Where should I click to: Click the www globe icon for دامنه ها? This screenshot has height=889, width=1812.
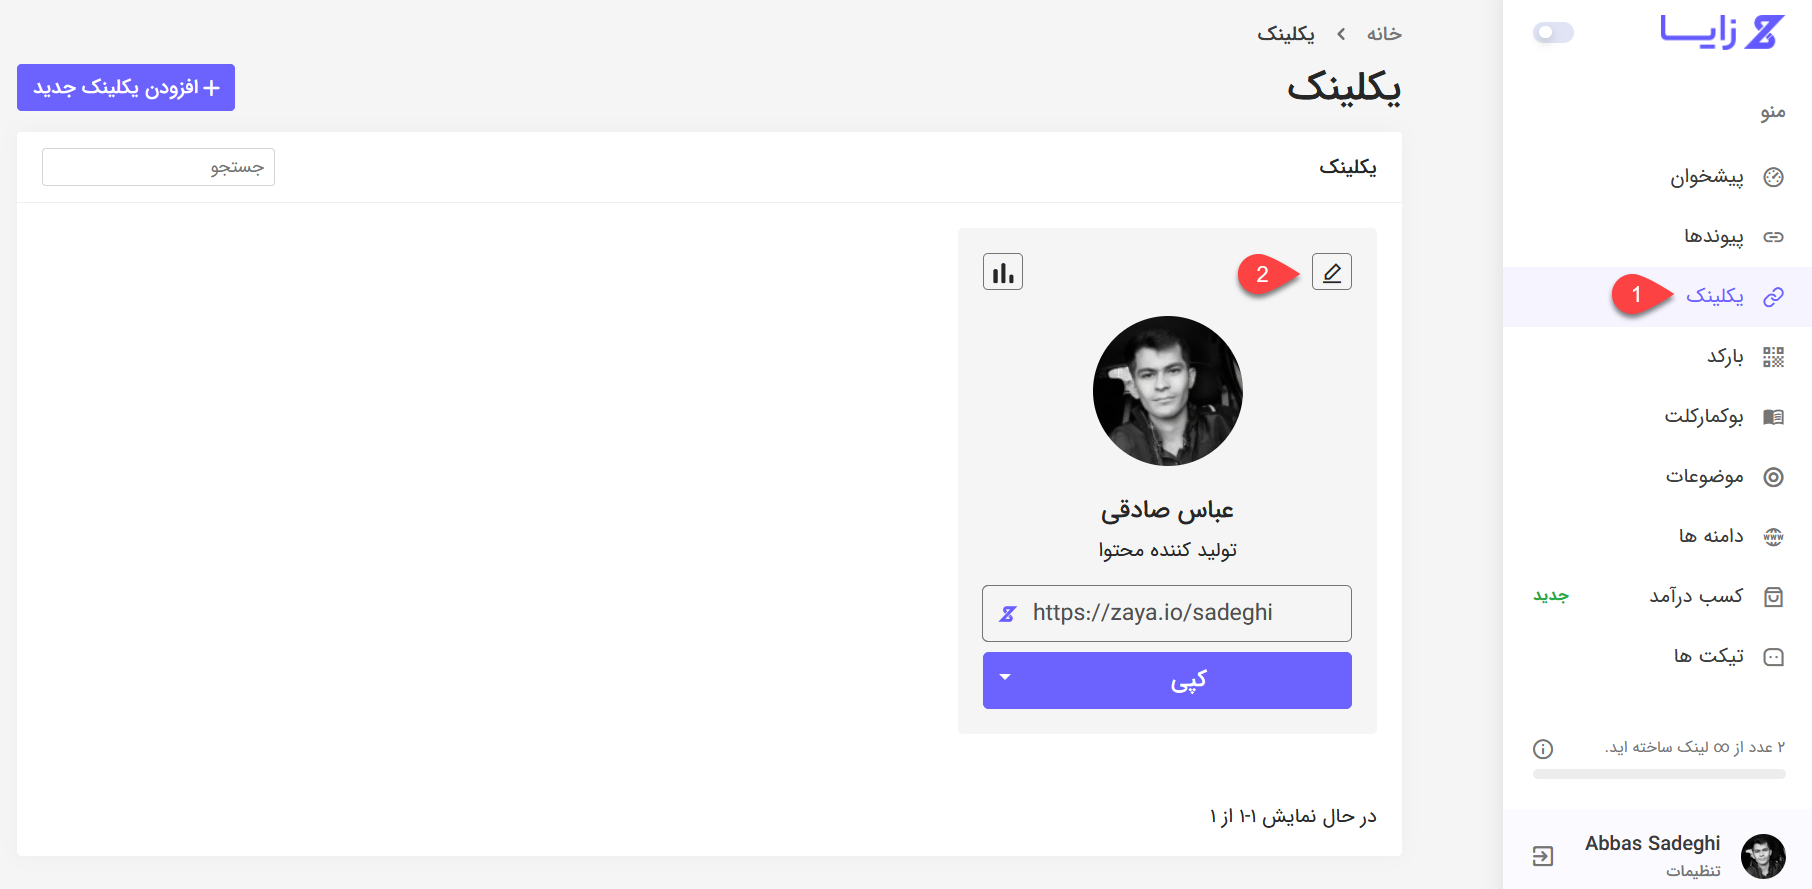point(1773,537)
